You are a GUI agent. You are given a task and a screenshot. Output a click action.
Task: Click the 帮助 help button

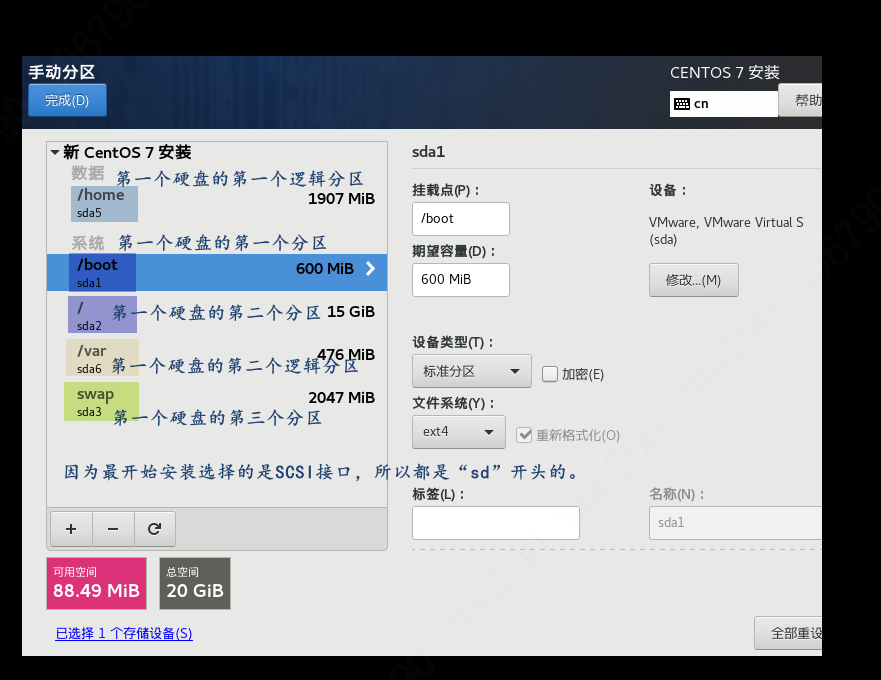click(x=801, y=101)
